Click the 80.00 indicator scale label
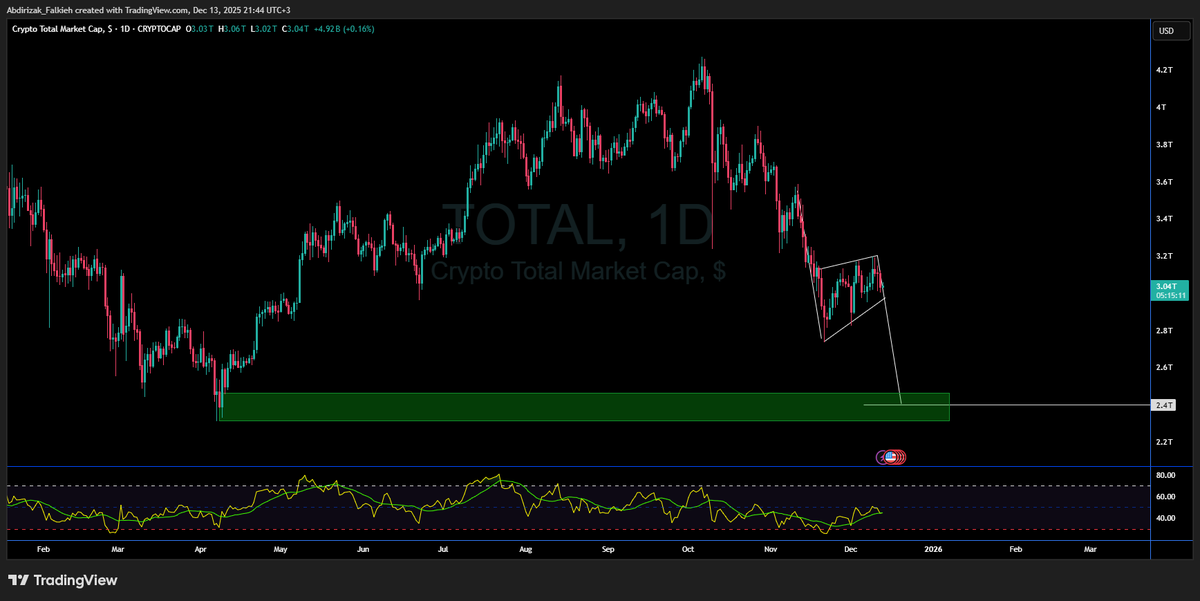Viewport: 1200px width, 601px height. coord(1166,475)
